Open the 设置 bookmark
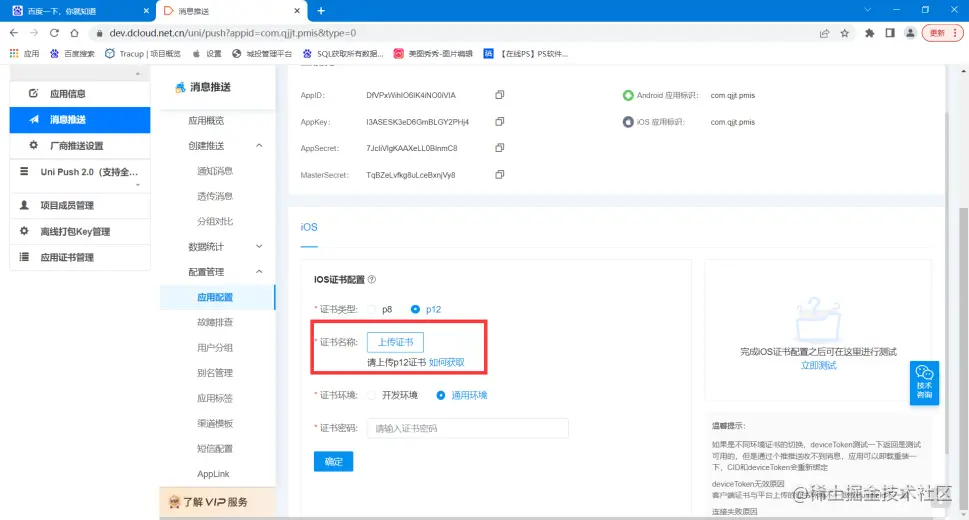The image size is (969, 520). pos(207,54)
